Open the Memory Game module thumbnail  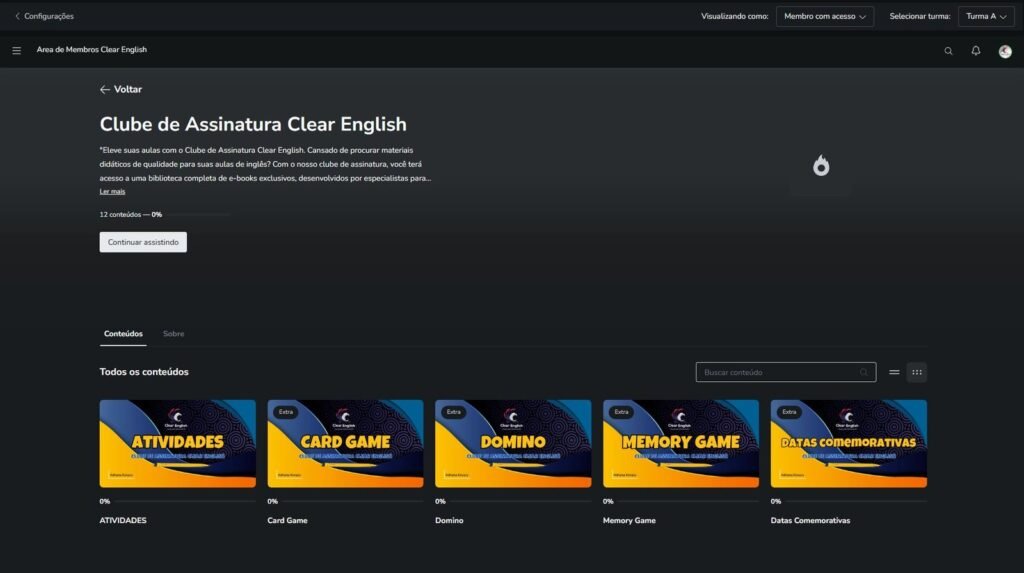(x=680, y=444)
